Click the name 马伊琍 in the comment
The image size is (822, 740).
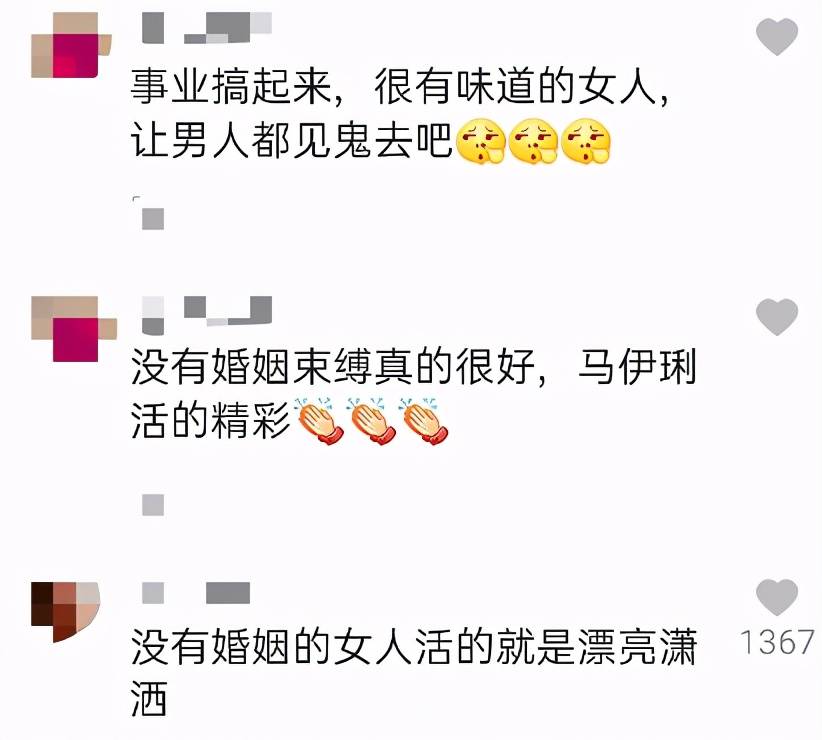tap(637, 367)
